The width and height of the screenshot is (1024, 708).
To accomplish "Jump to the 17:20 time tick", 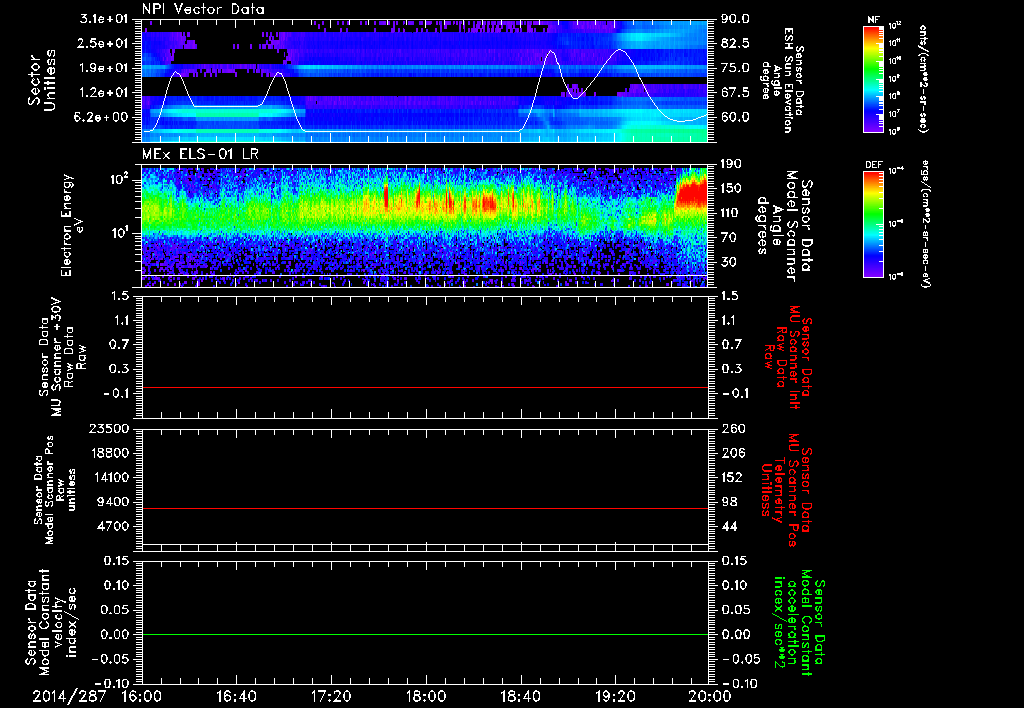I will pyautogui.click(x=331, y=696).
